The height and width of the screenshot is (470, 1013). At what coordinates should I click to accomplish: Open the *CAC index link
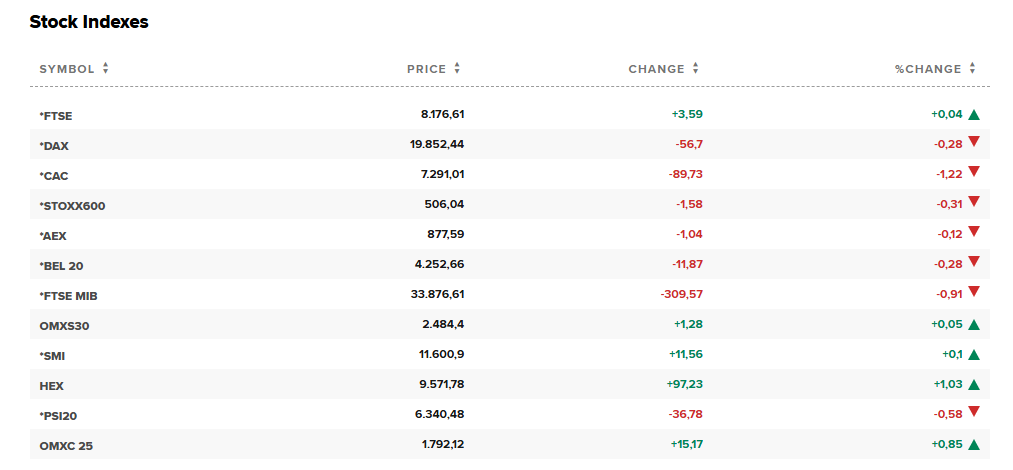tap(54, 176)
